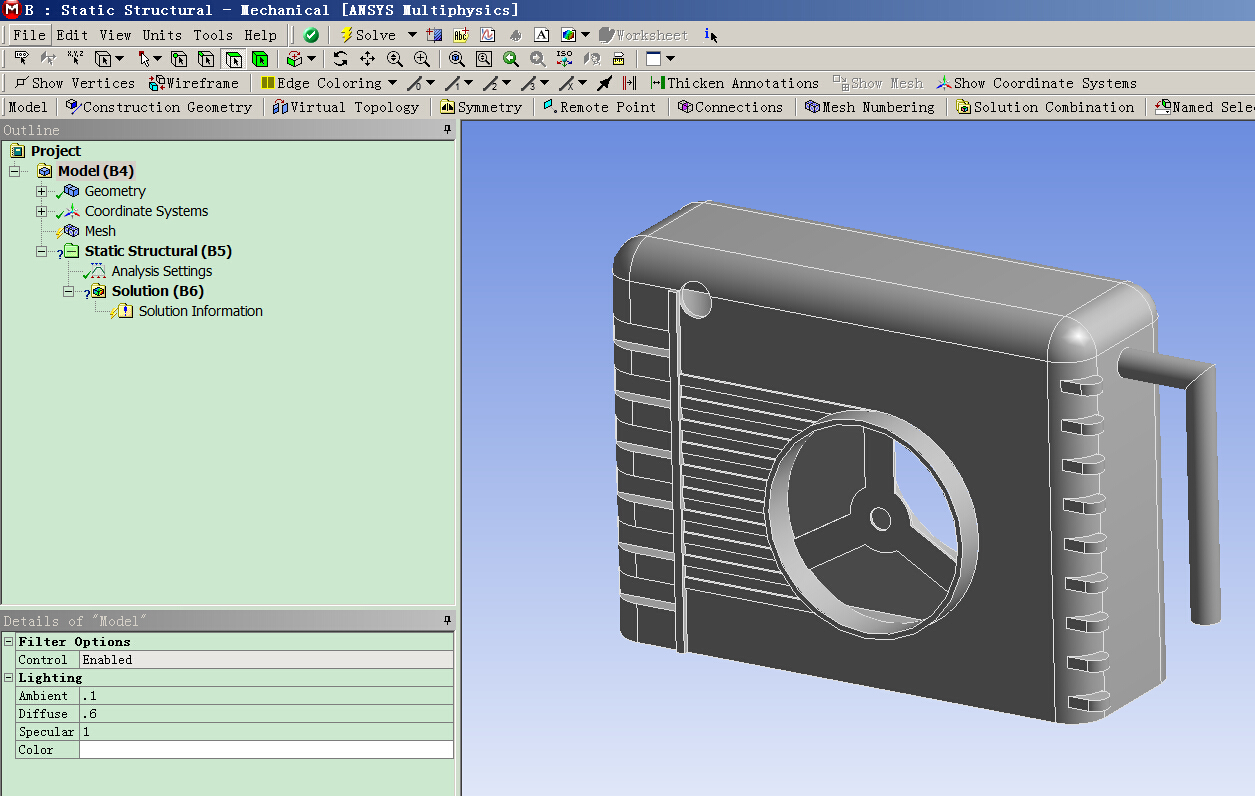Image resolution: width=1255 pixels, height=796 pixels.
Task: Toggle Show Vertices display
Action: click(74, 83)
